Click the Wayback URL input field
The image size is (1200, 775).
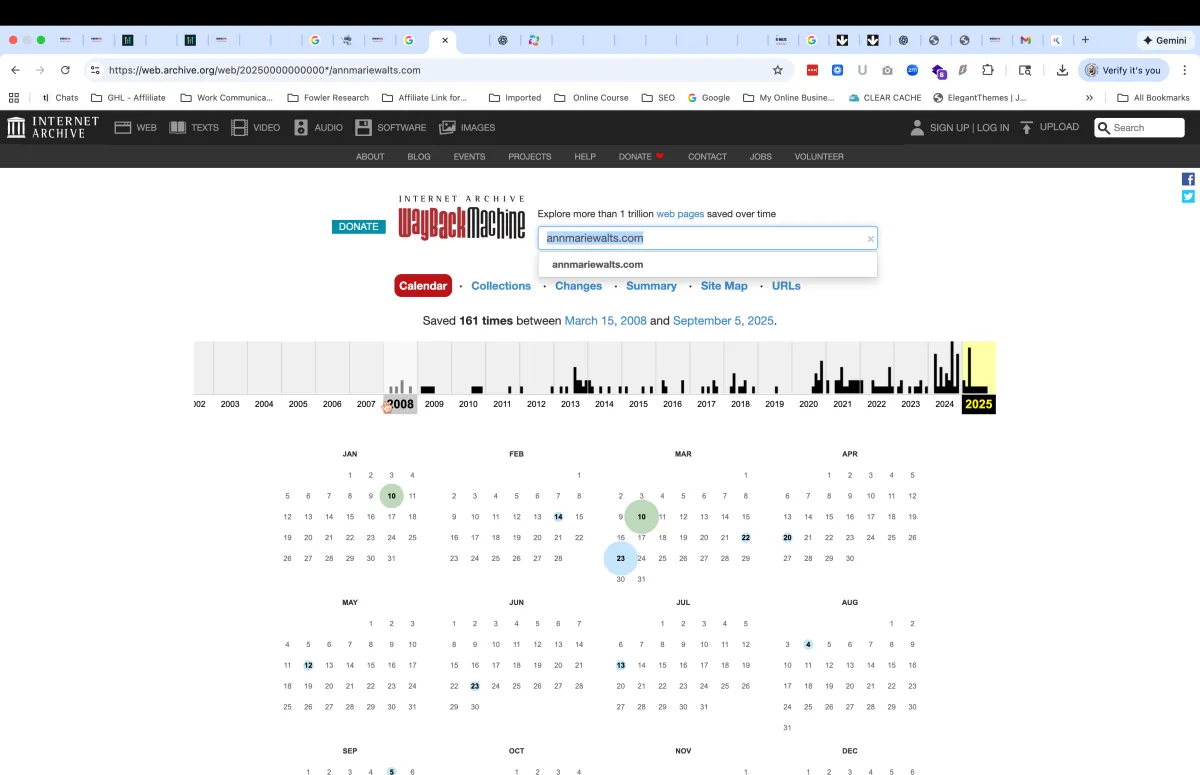pos(707,238)
